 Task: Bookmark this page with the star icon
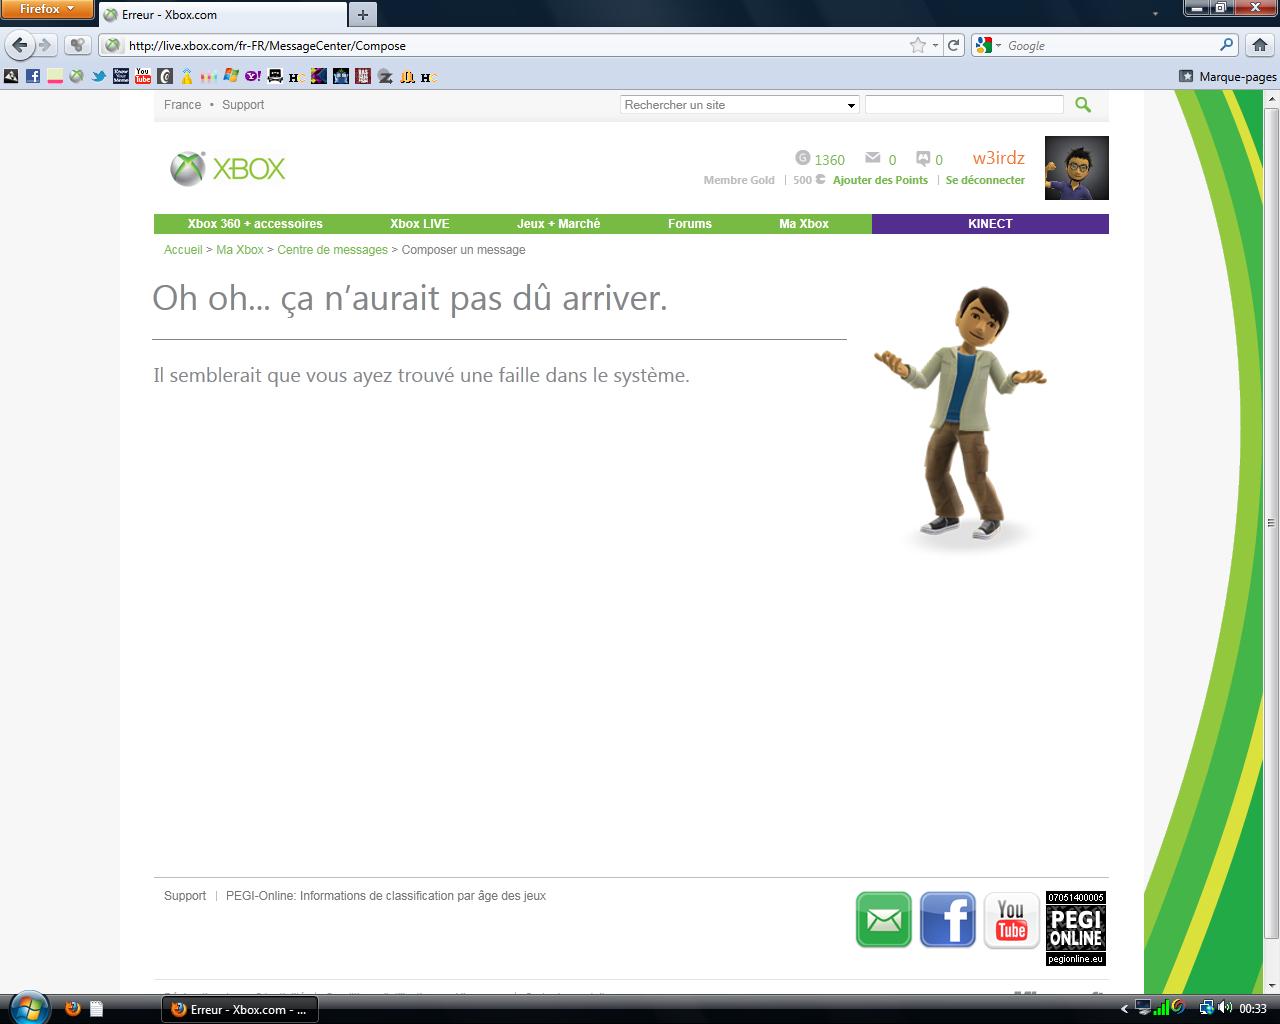(917, 45)
